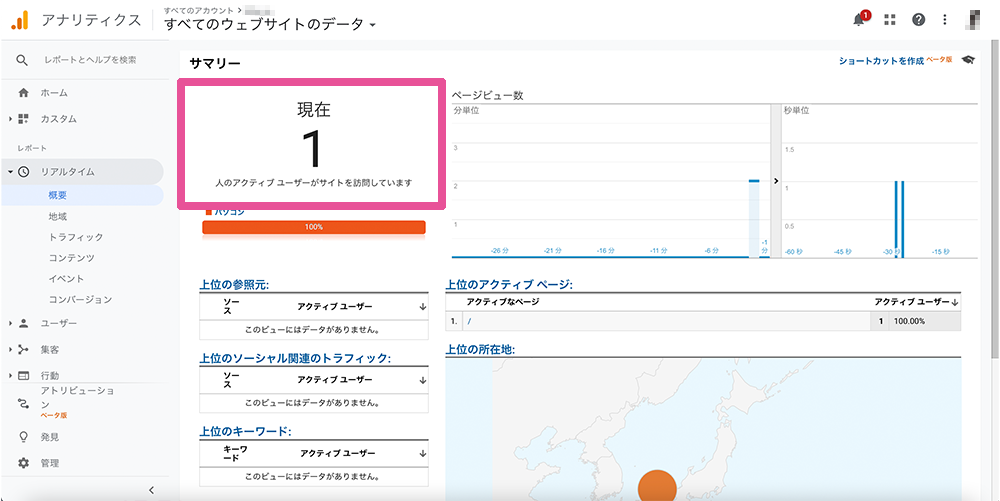This screenshot has height=501, width=1000.
Task: Click the orange 100% device bar
Action: (x=314, y=227)
